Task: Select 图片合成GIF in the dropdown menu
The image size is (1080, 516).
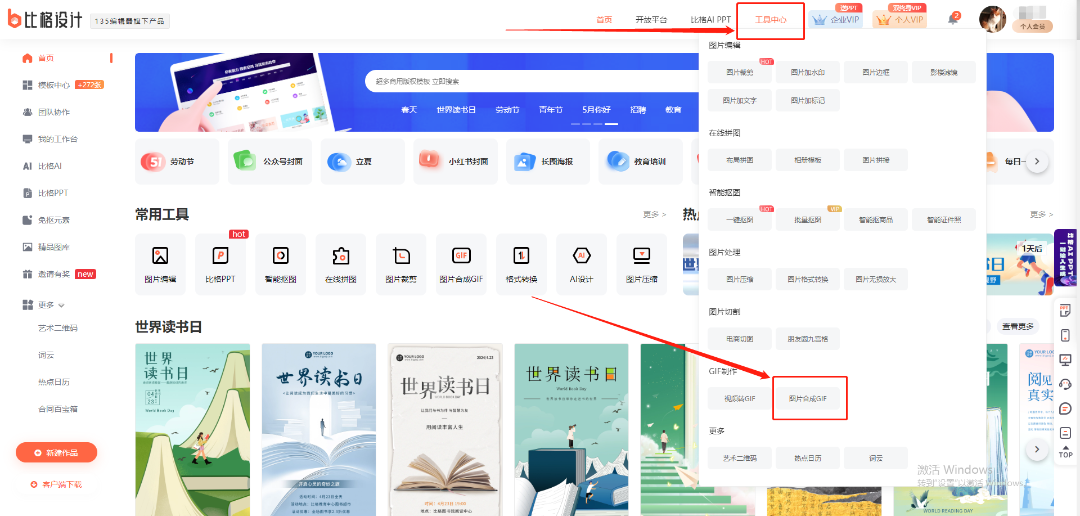Action: pyautogui.click(x=809, y=398)
